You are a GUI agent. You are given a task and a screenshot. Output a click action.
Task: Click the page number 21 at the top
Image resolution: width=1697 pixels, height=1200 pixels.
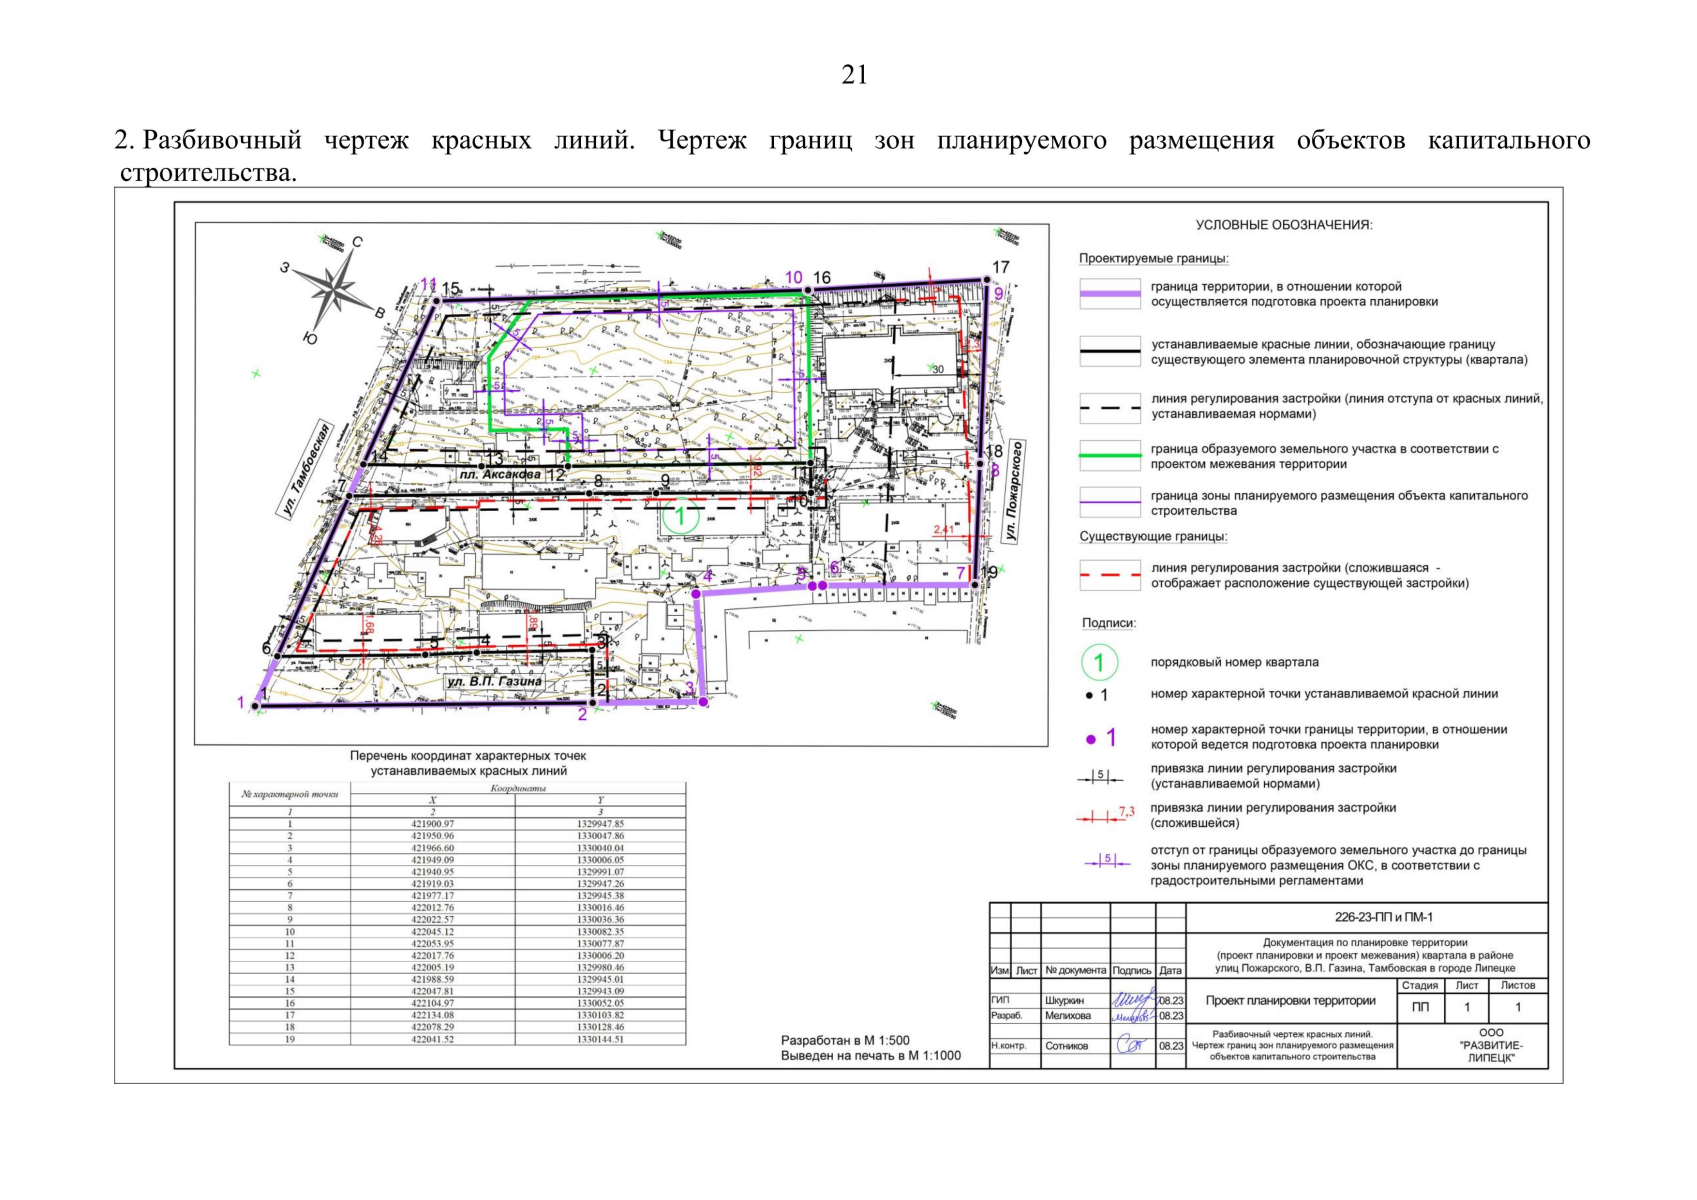(x=854, y=75)
